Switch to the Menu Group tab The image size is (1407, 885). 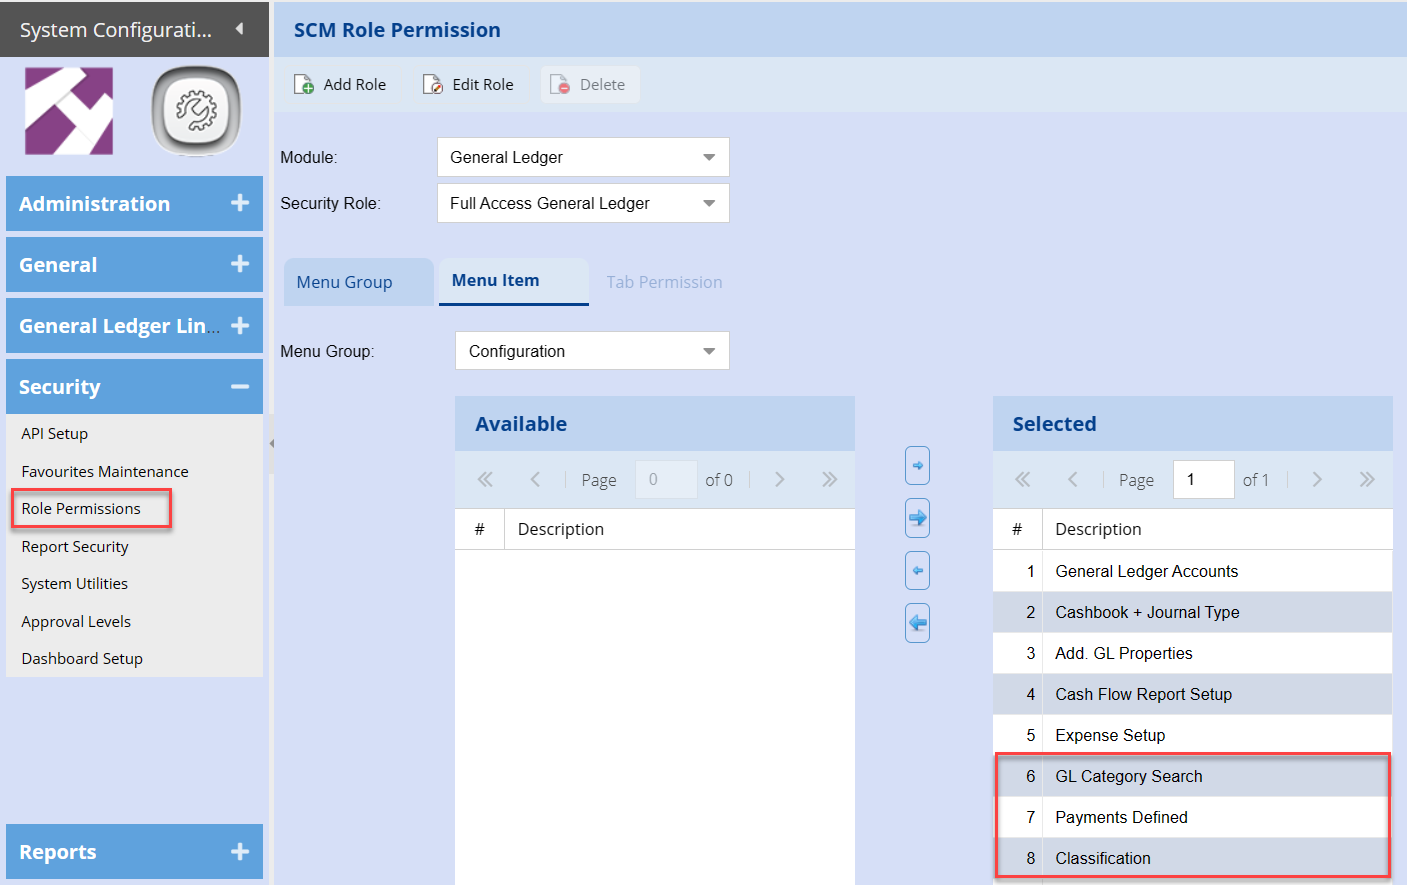click(x=359, y=282)
